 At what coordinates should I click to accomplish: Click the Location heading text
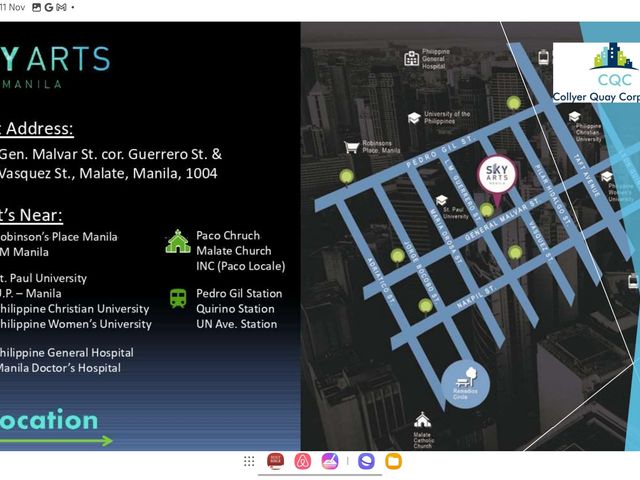49,420
